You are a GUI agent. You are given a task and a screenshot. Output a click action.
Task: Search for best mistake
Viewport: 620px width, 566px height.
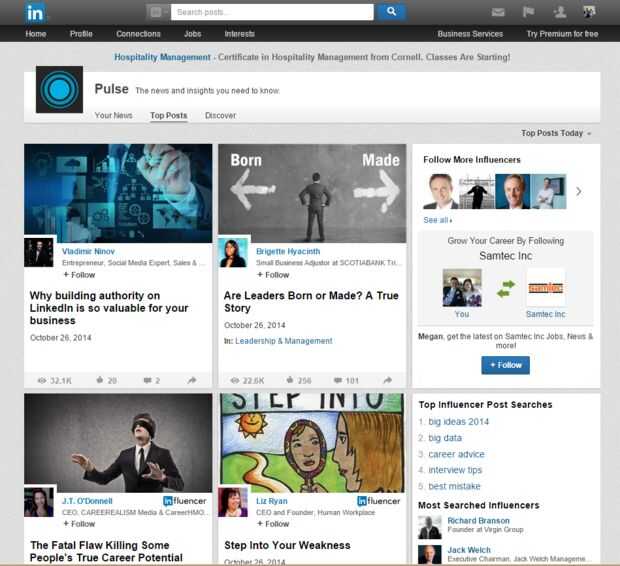(454, 486)
